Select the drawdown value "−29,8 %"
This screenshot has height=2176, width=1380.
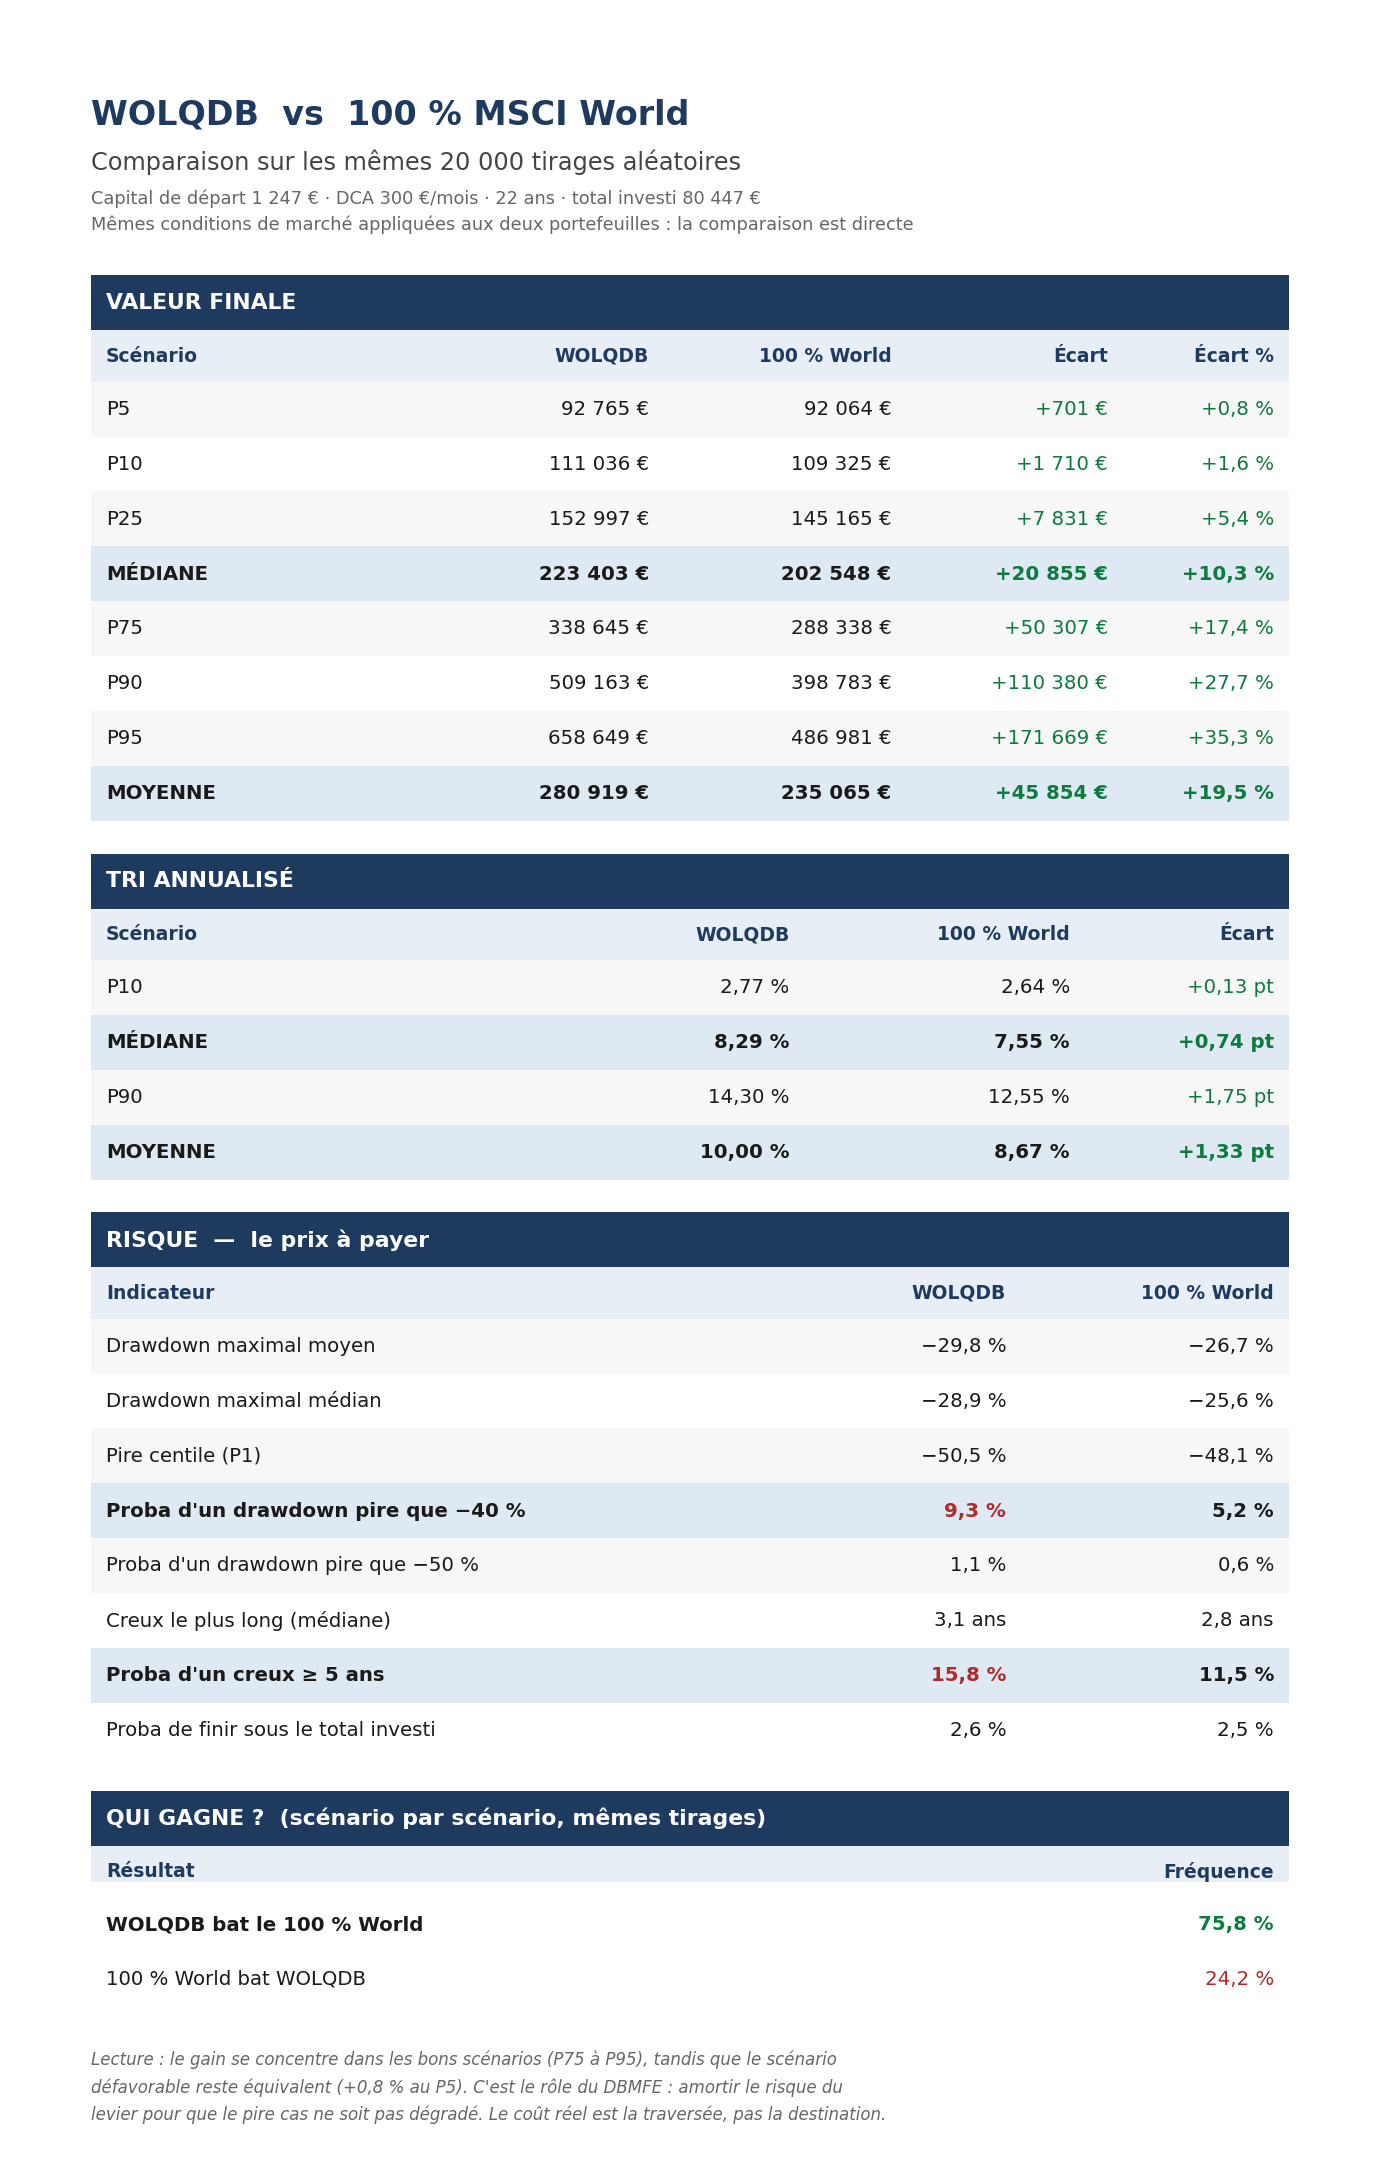[963, 1346]
